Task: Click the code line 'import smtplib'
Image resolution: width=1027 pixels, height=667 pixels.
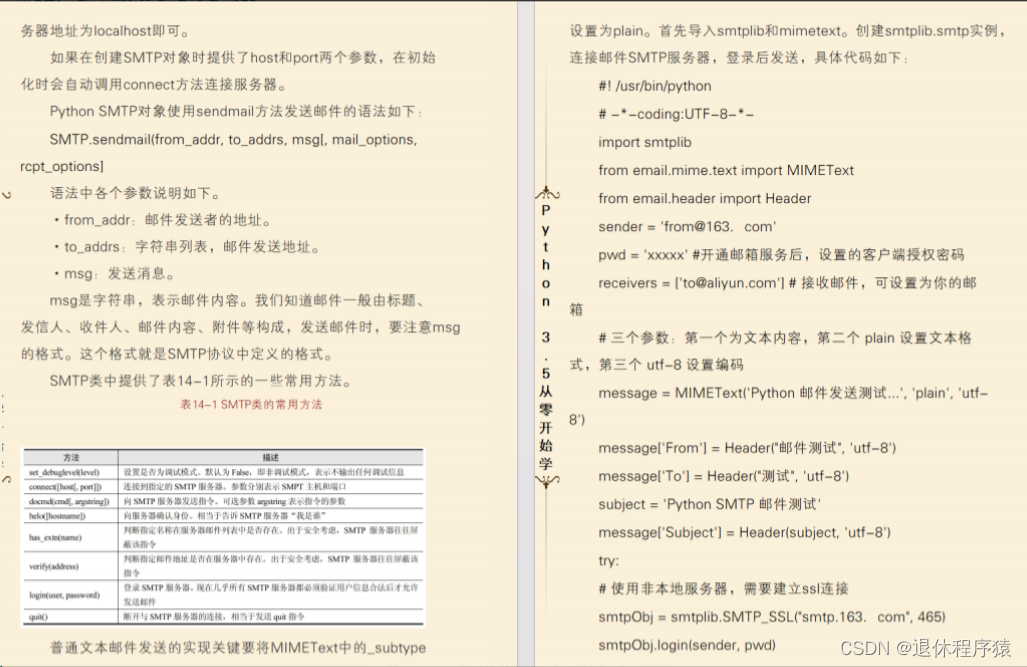Action: point(644,142)
